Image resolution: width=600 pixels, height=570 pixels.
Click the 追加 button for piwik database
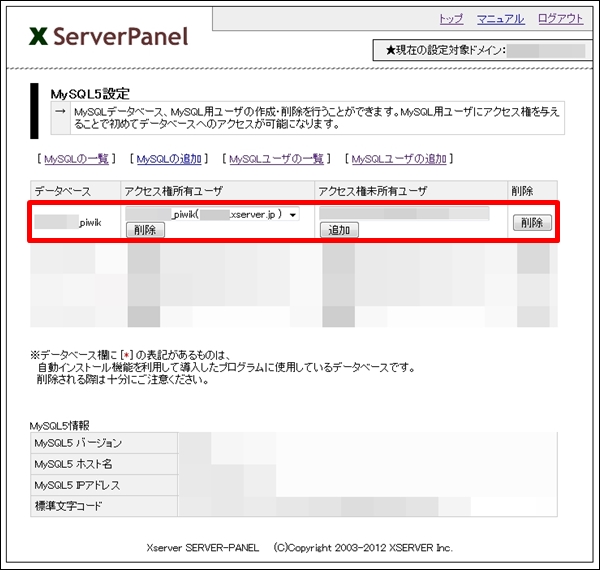[339, 230]
